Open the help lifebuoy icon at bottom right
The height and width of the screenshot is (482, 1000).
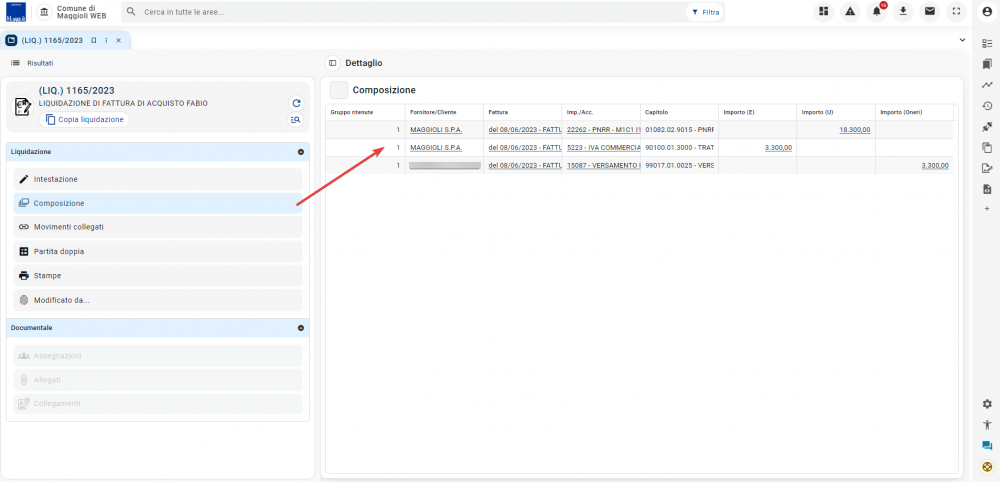point(987,466)
